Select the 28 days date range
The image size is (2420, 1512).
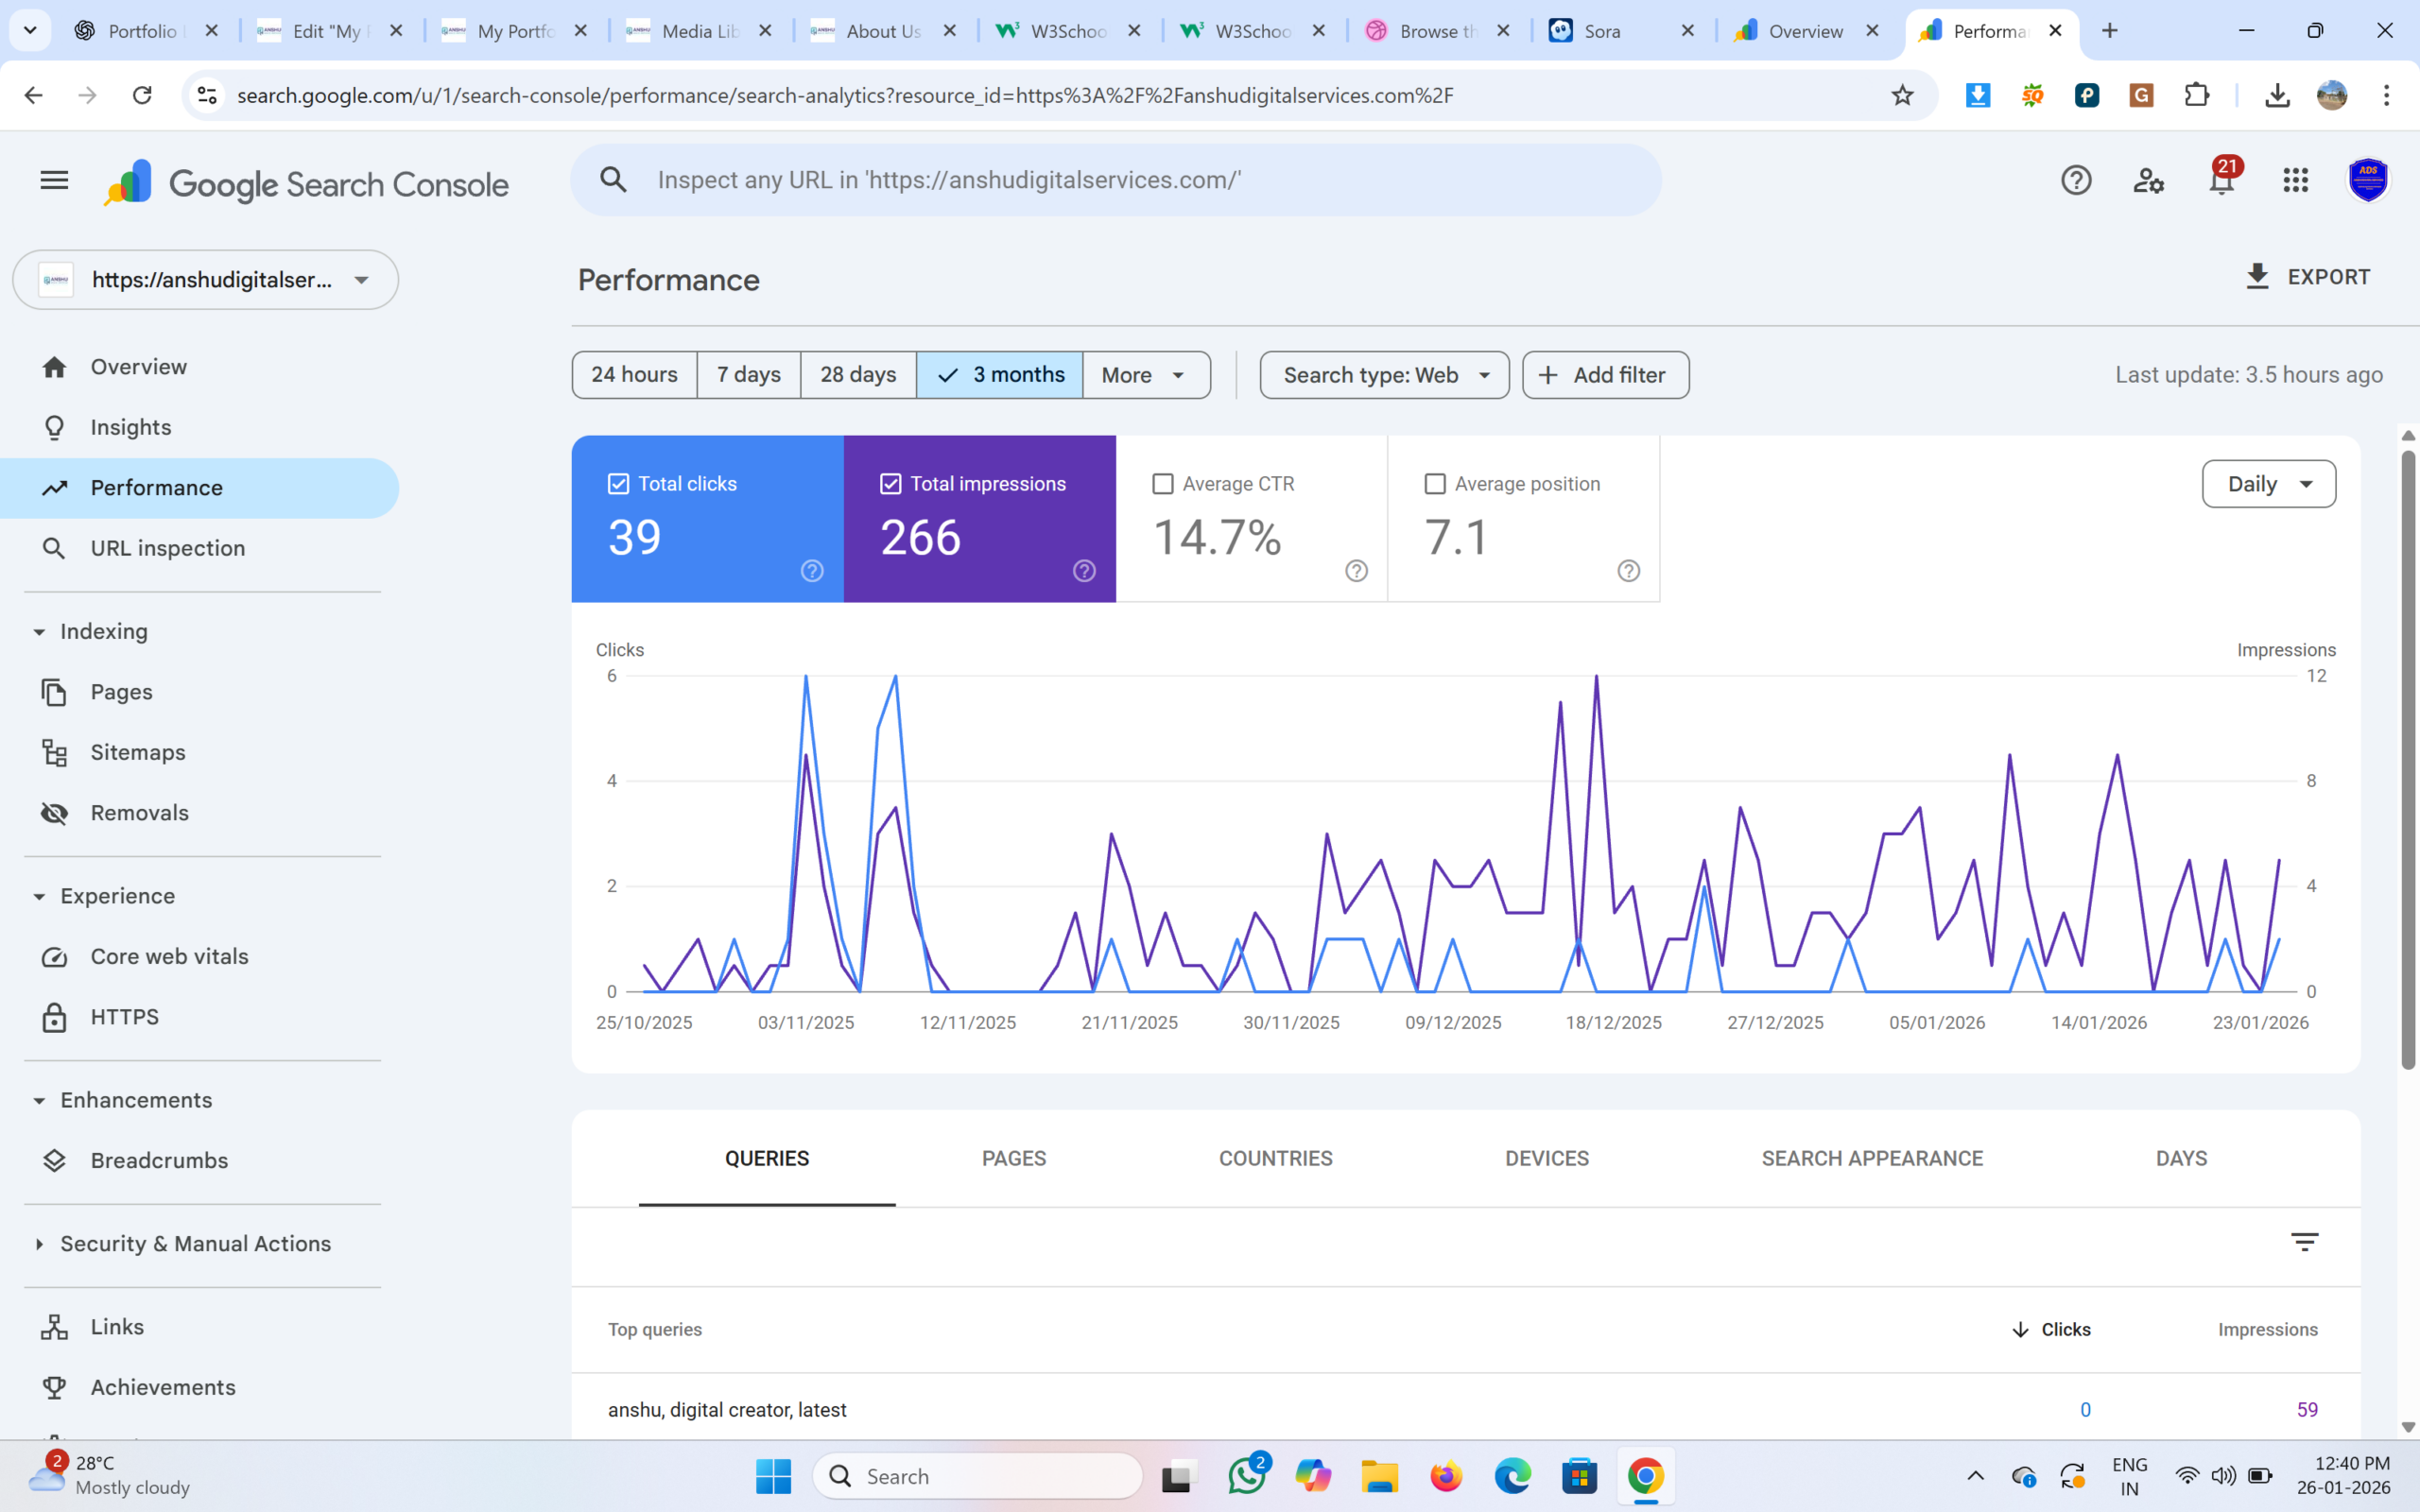pos(857,374)
